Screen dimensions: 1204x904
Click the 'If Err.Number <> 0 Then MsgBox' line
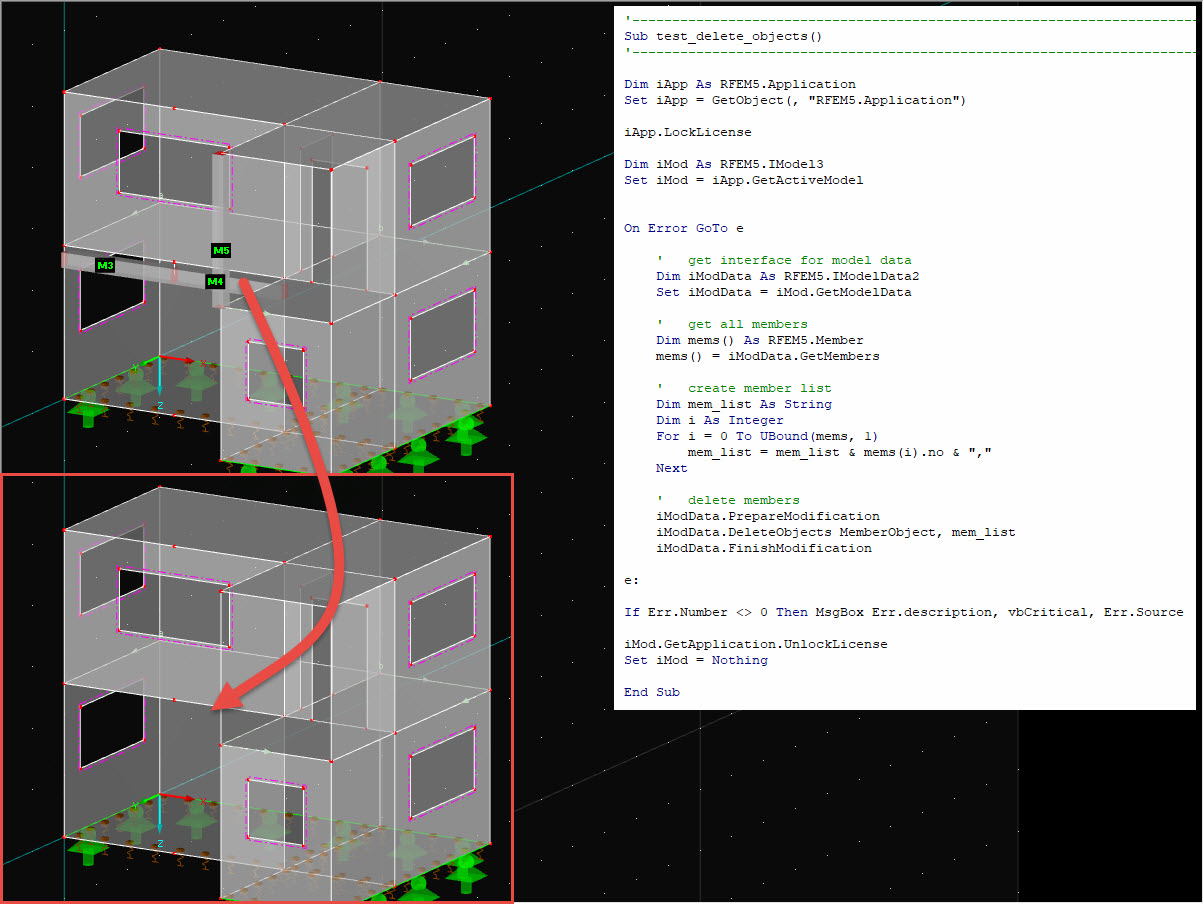coord(904,612)
